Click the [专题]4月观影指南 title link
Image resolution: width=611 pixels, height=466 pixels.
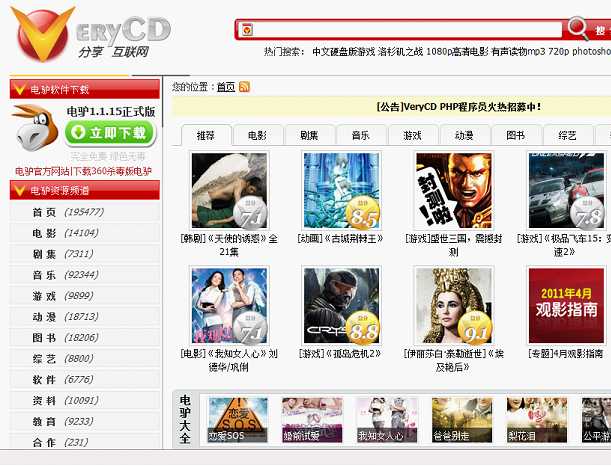point(565,354)
